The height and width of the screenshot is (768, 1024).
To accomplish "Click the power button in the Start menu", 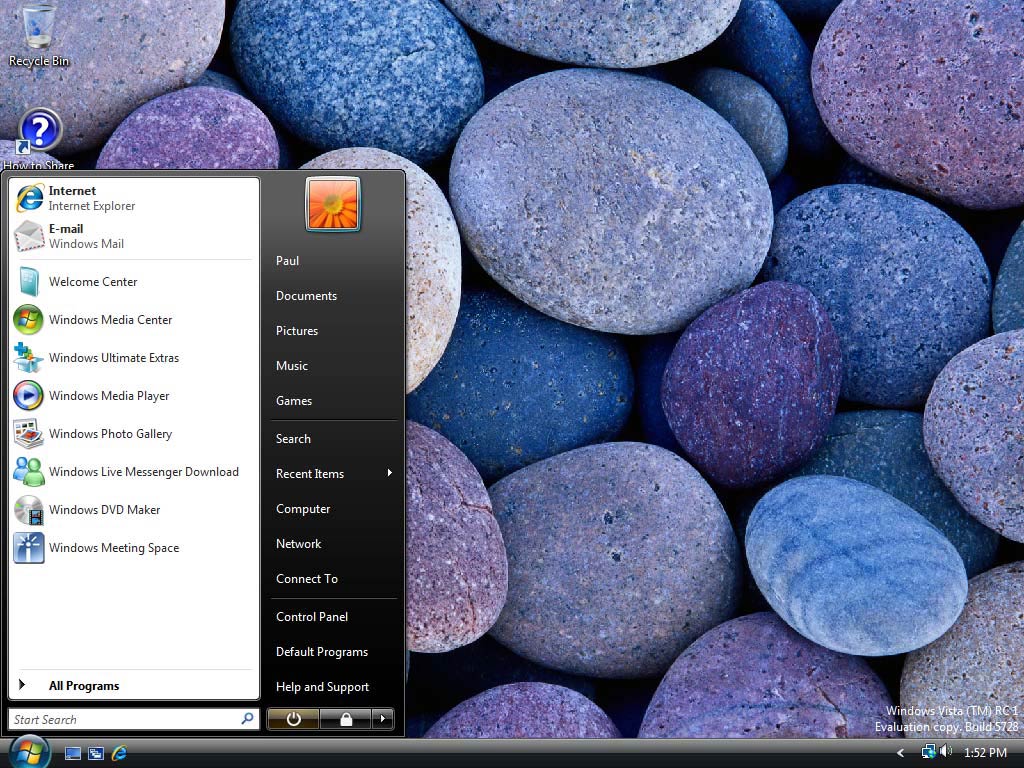I will pos(293,719).
